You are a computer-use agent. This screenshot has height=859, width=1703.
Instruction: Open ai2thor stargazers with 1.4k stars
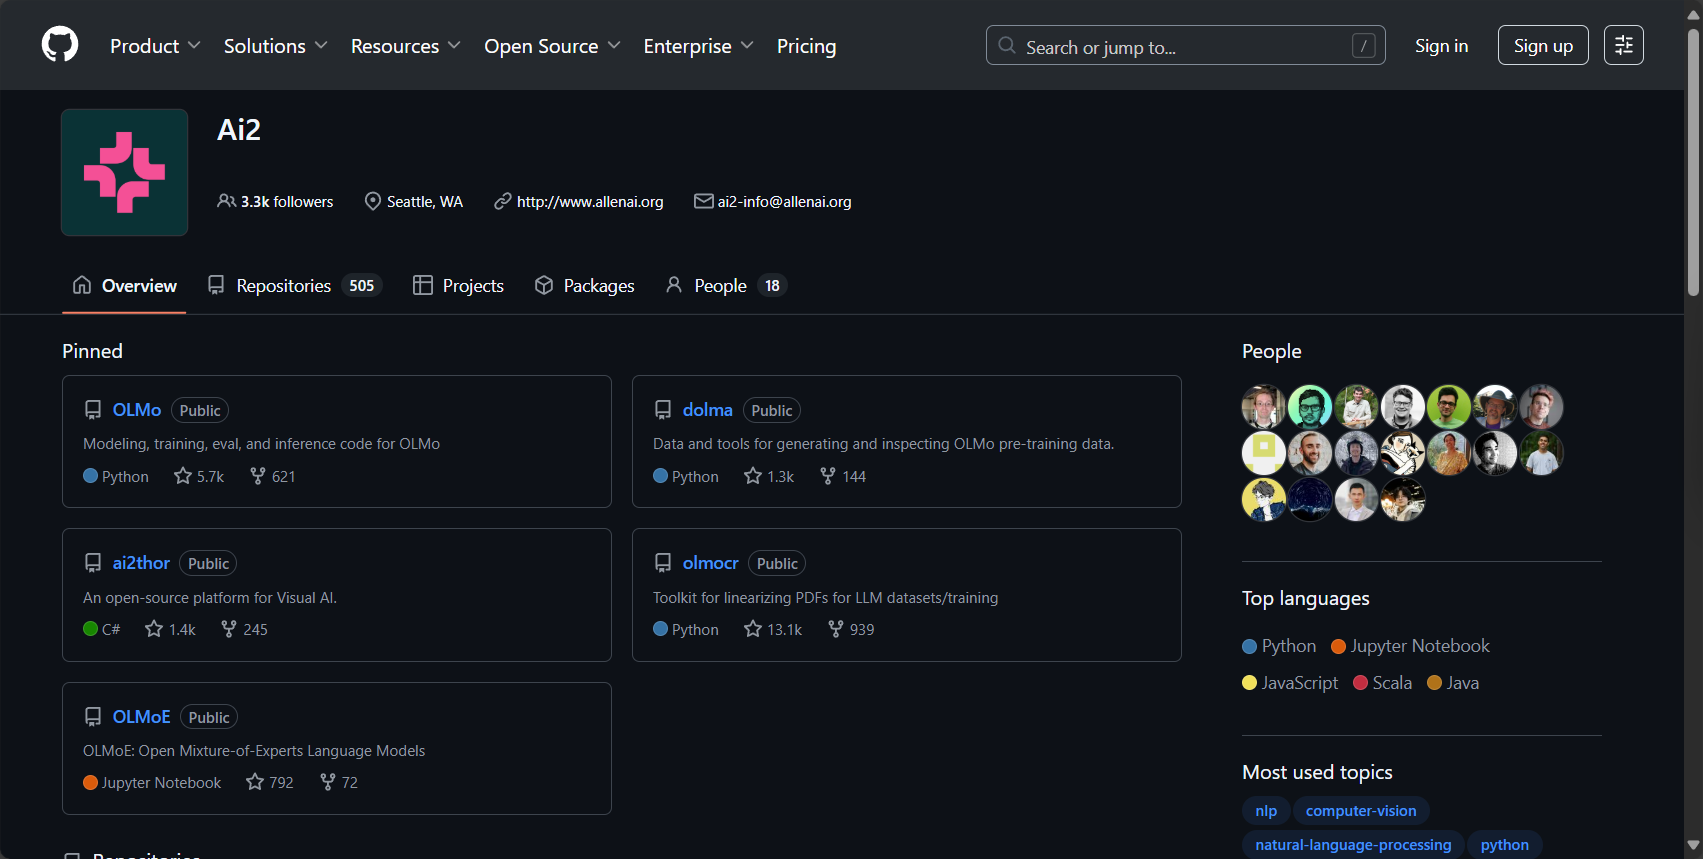pyautogui.click(x=170, y=629)
